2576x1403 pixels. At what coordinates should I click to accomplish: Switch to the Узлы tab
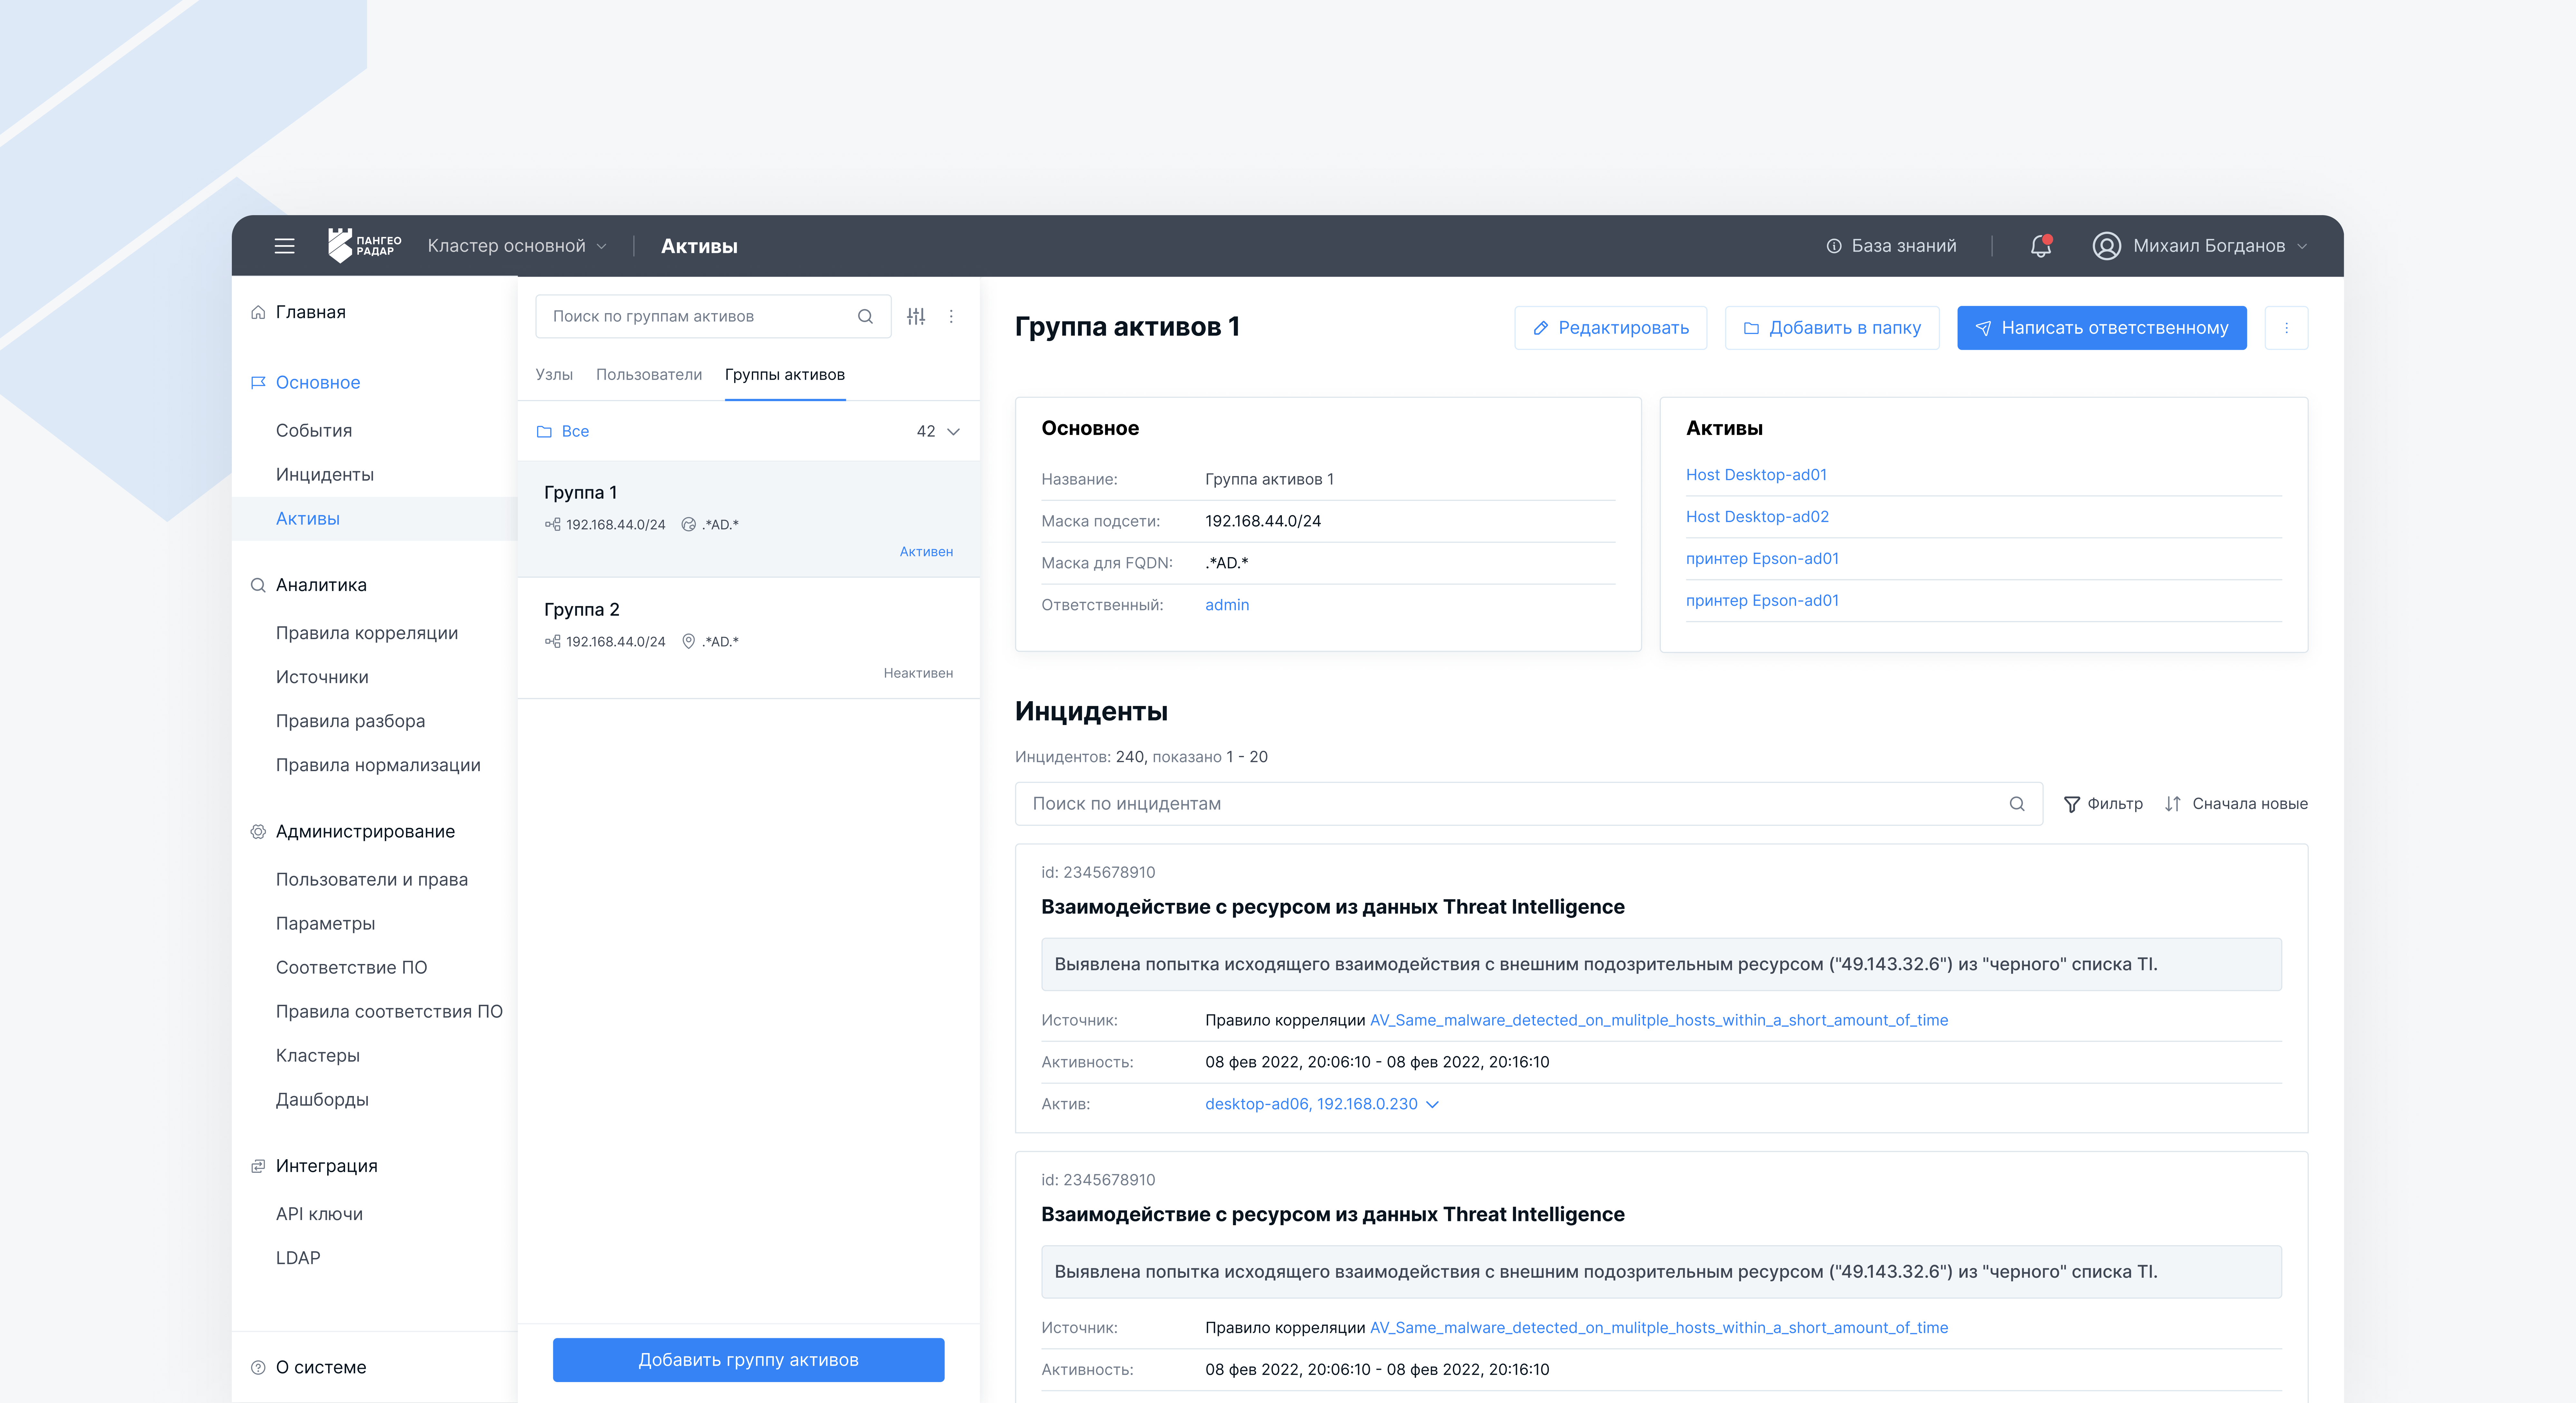[x=554, y=374]
